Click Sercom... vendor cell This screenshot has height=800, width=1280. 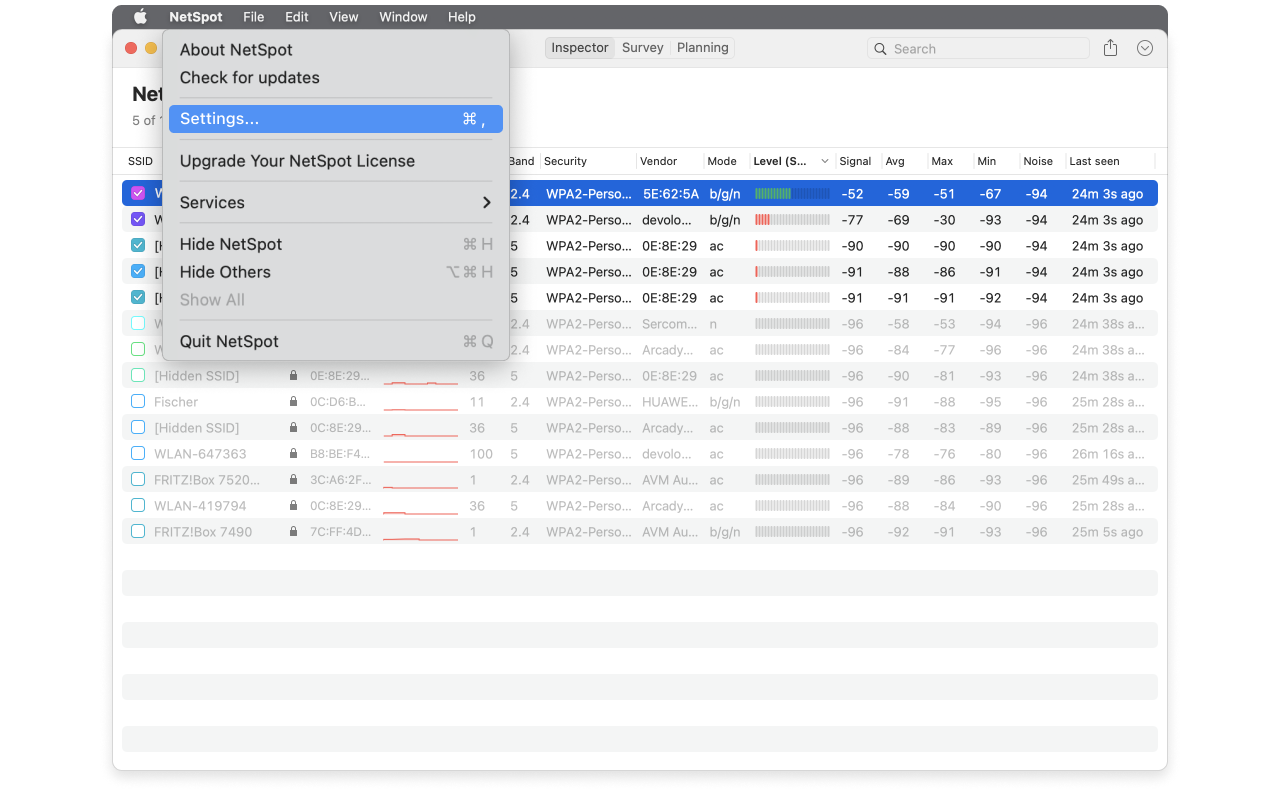click(670, 324)
